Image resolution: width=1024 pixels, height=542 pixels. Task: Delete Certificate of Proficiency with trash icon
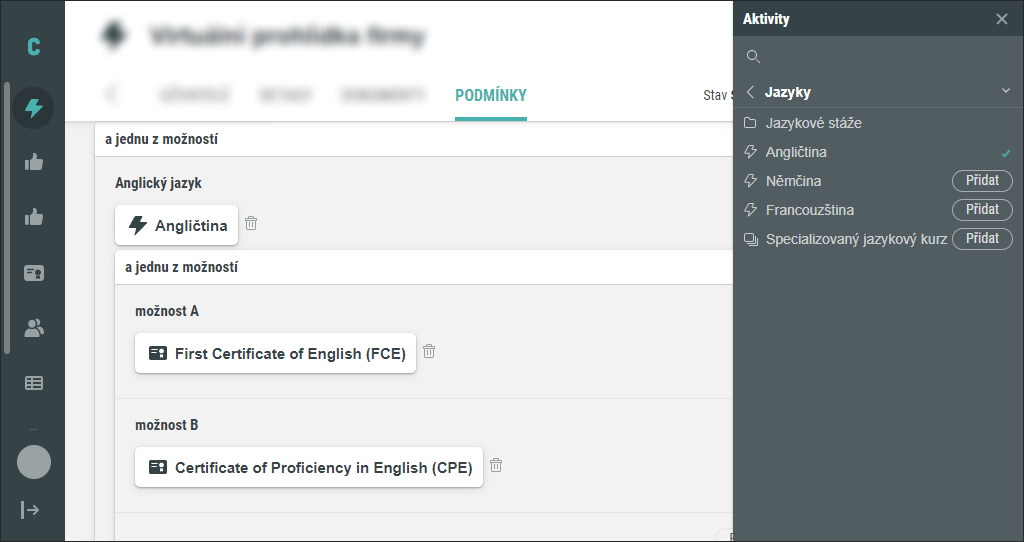(496, 465)
